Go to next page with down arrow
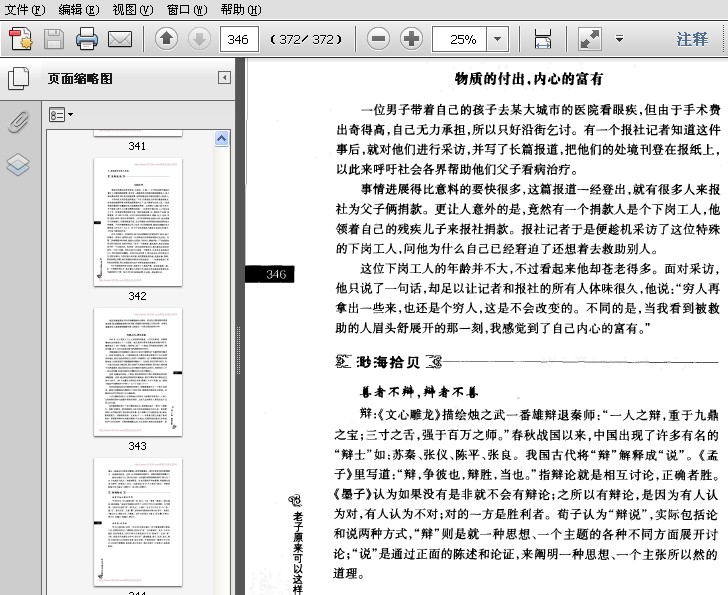The width and height of the screenshot is (728, 595). tap(199, 39)
